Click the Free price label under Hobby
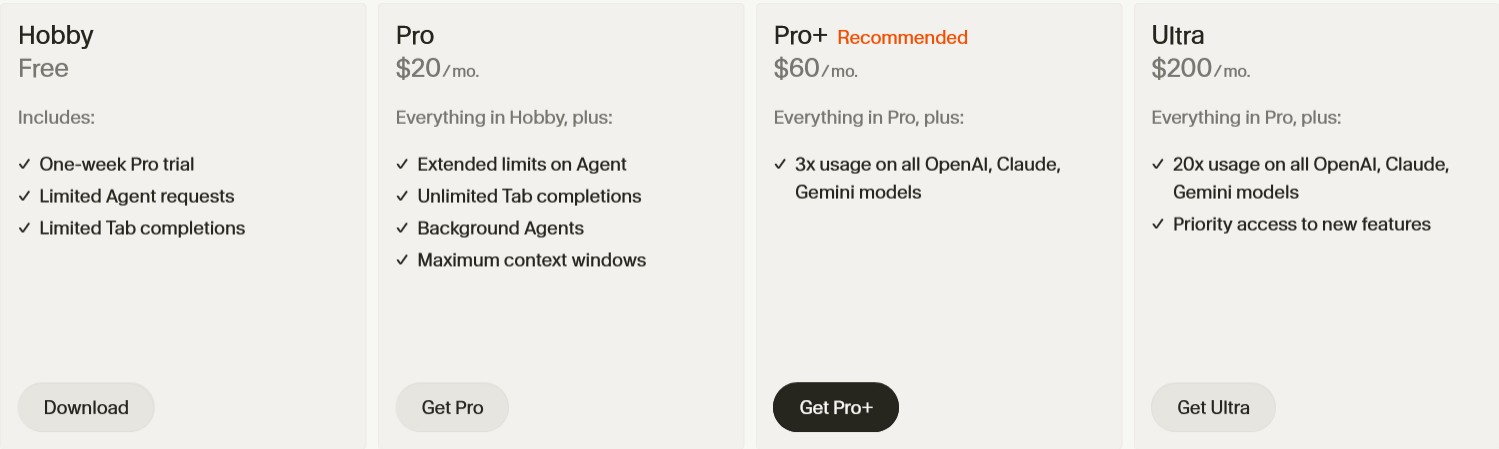 point(43,69)
